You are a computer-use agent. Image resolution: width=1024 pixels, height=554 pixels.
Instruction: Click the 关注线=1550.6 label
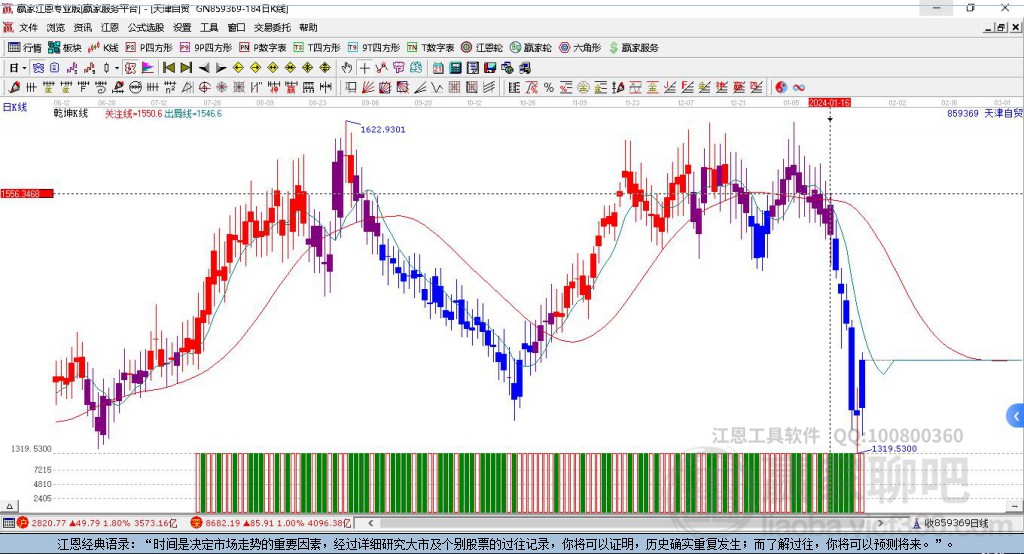click(x=134, y=114)
